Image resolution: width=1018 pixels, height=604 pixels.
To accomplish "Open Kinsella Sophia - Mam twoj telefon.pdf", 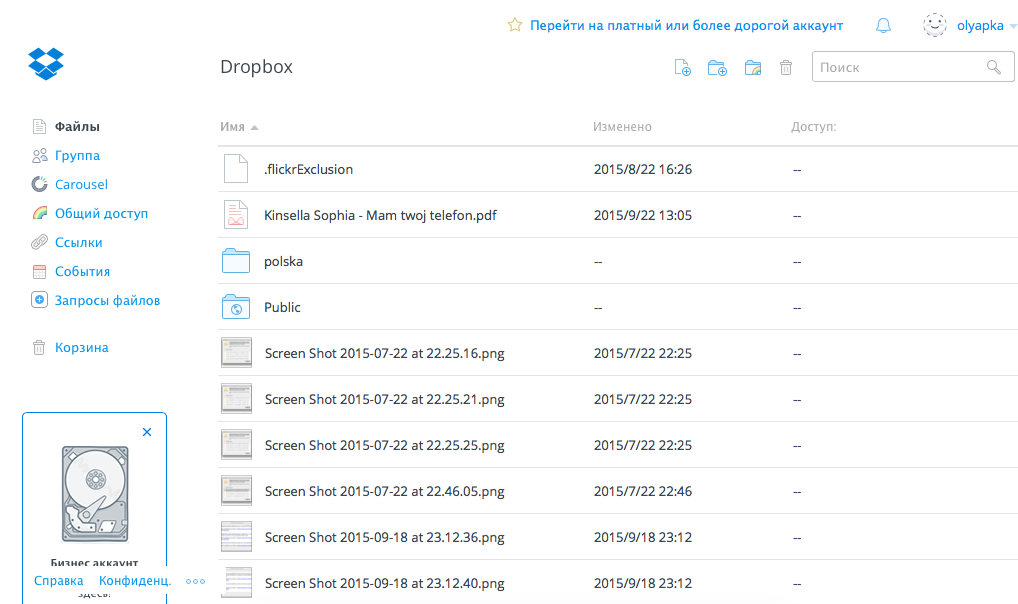I will (380, 216).
